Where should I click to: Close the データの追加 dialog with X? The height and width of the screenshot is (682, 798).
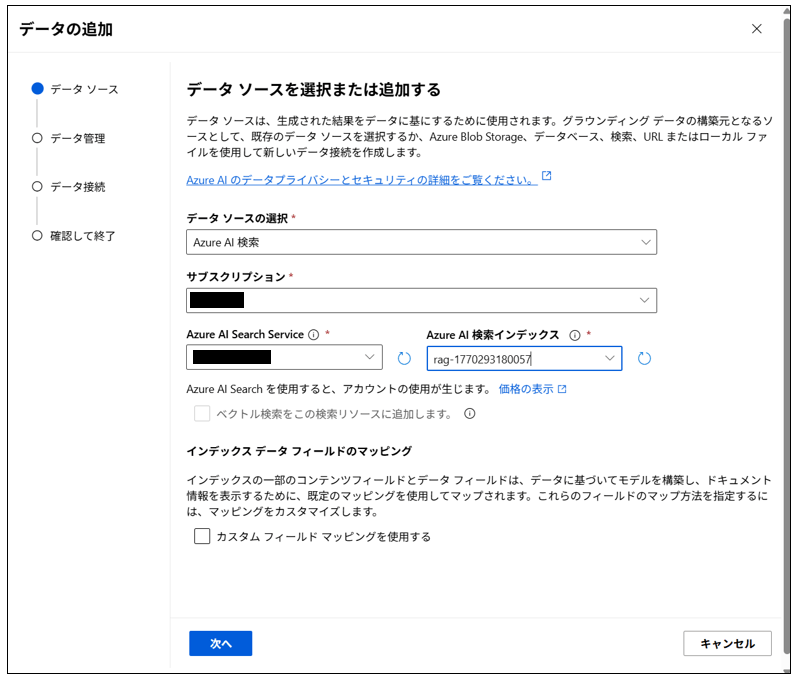pos(757,29)
